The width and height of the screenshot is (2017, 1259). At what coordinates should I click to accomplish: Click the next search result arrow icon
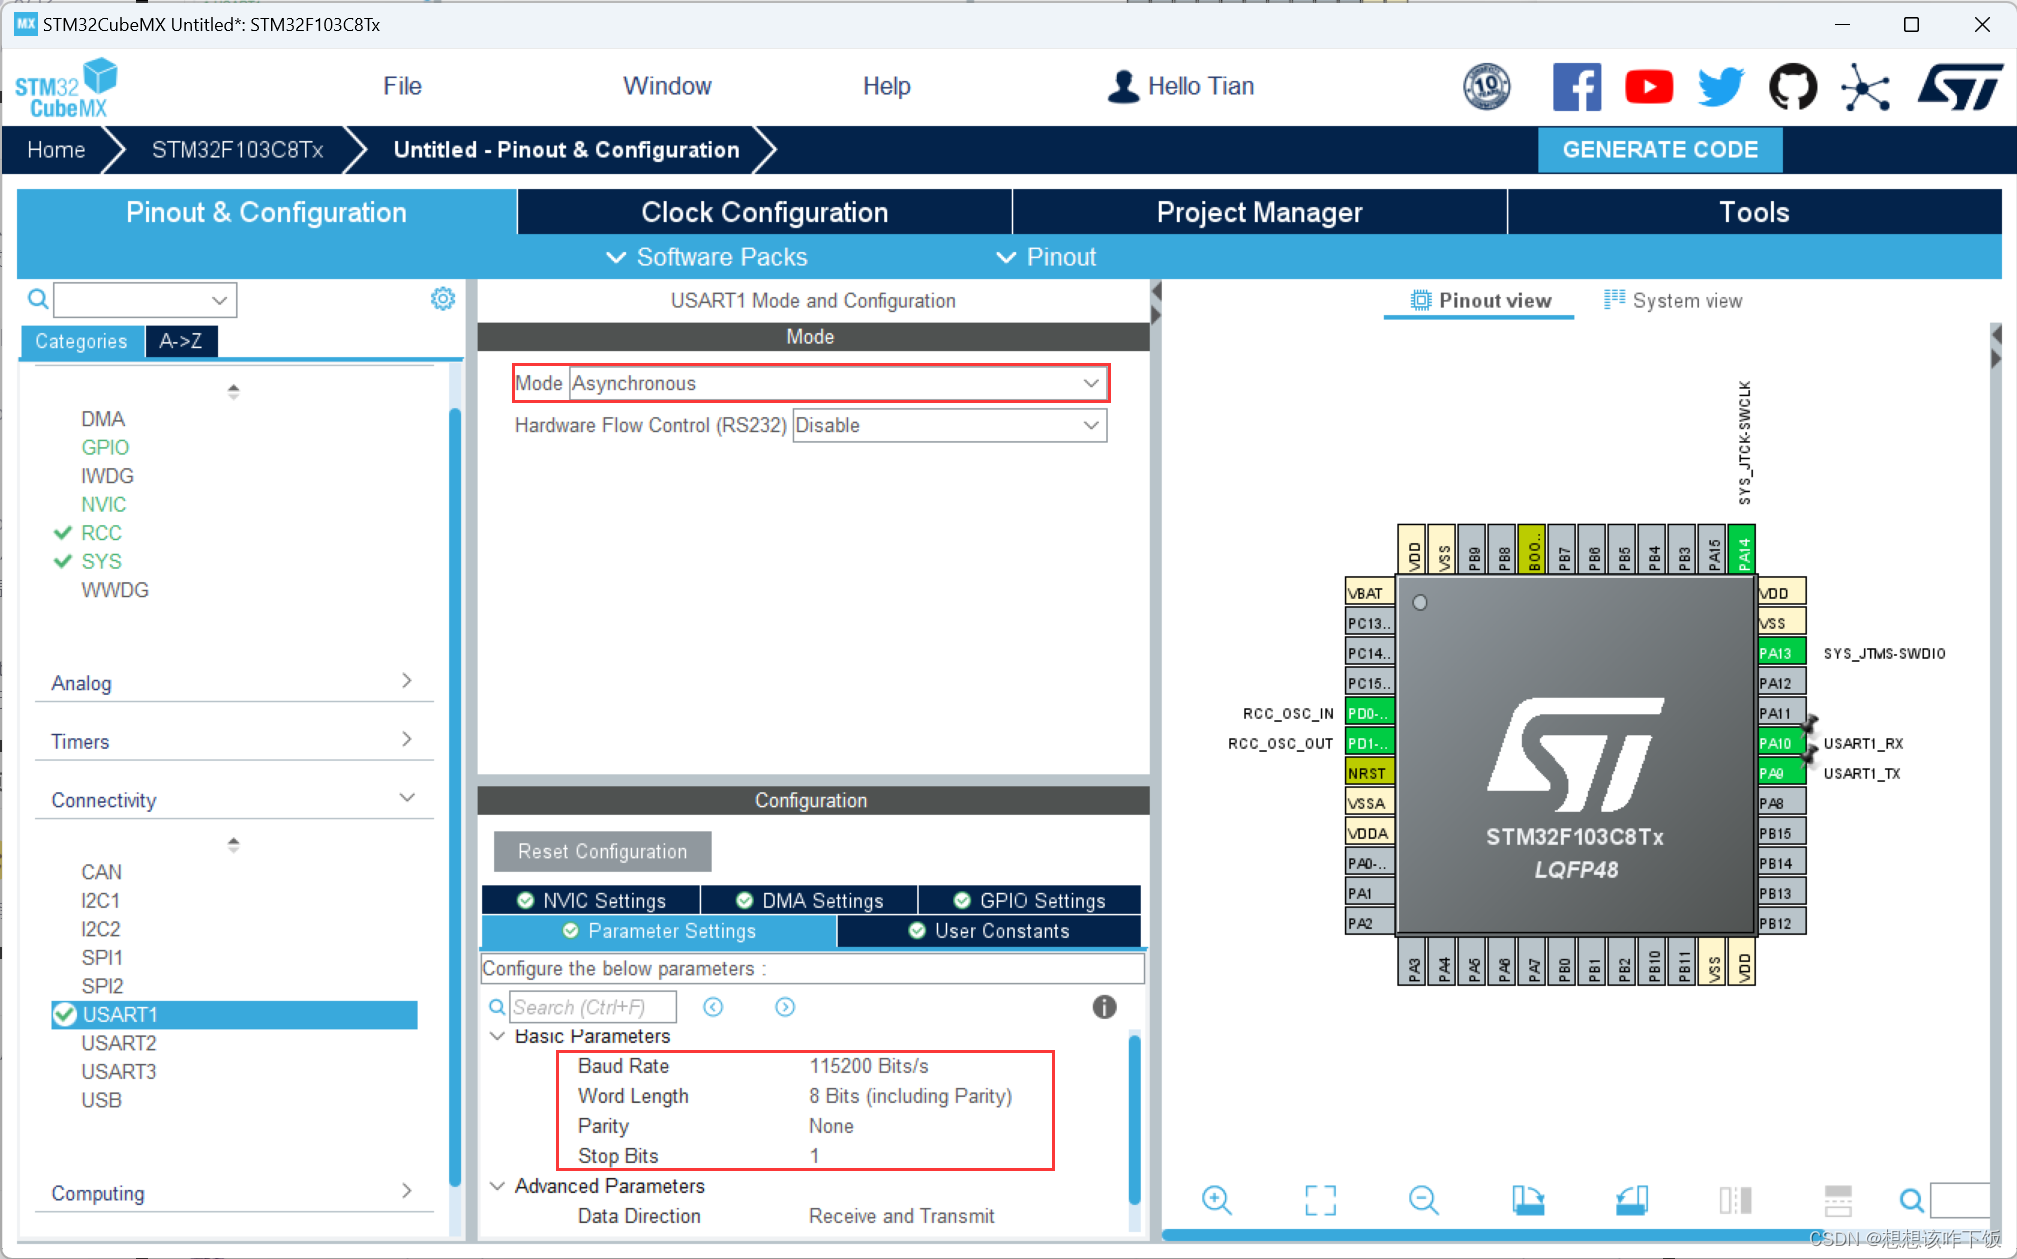(x=785, y=1007)
